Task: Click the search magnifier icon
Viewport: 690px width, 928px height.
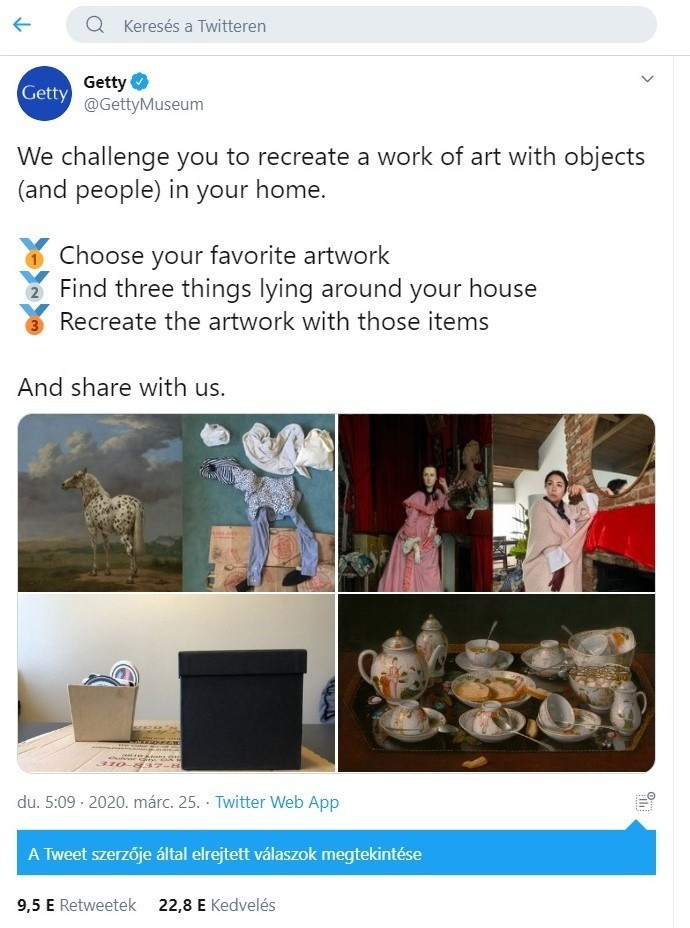Action: point(95,25)
